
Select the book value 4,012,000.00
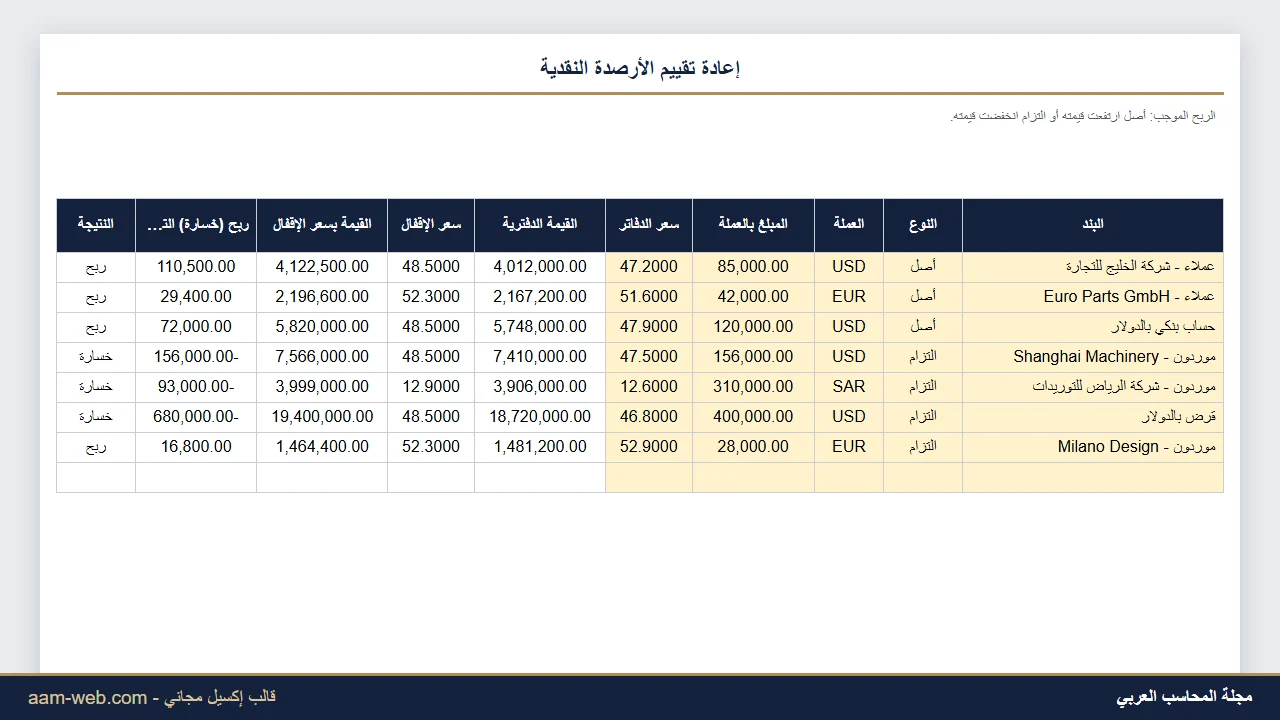[x=540, y=267]
